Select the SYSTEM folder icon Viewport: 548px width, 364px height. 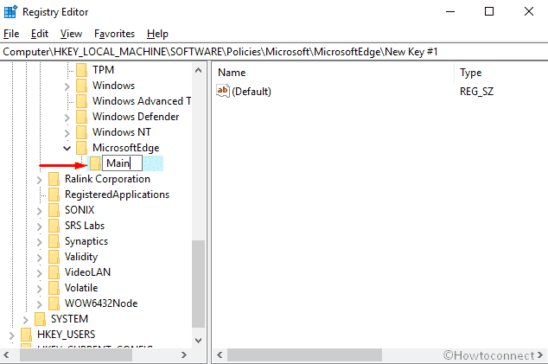40,319
